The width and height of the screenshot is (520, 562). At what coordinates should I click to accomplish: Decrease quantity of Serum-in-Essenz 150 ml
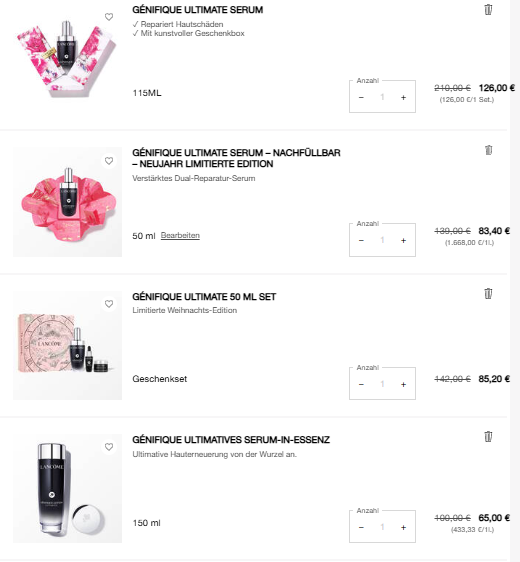point(361,528)
